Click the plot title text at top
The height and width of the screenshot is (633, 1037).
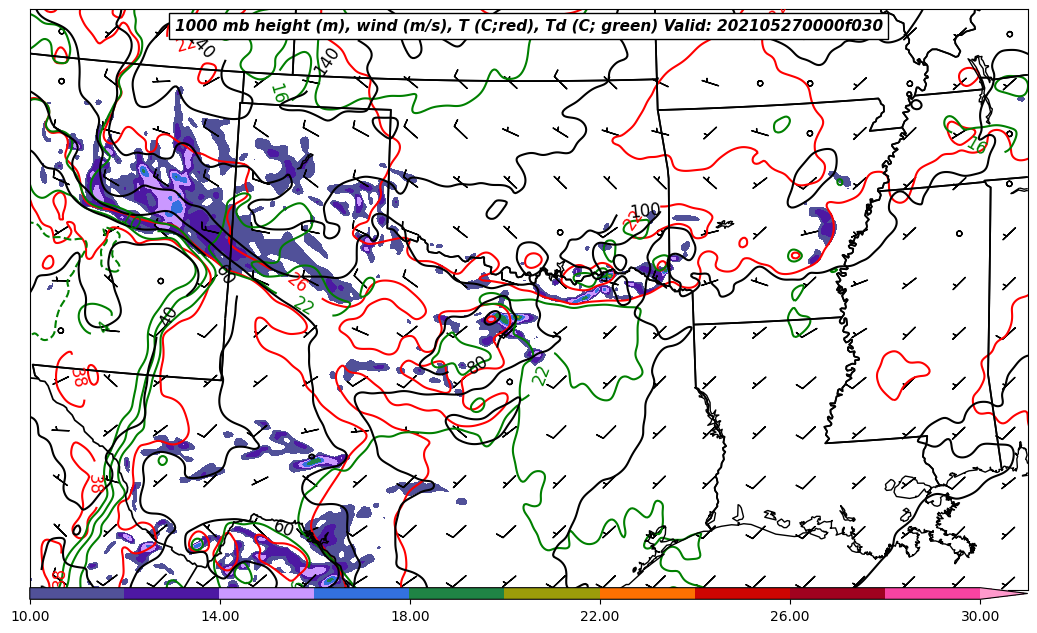[x=529, y=26]
